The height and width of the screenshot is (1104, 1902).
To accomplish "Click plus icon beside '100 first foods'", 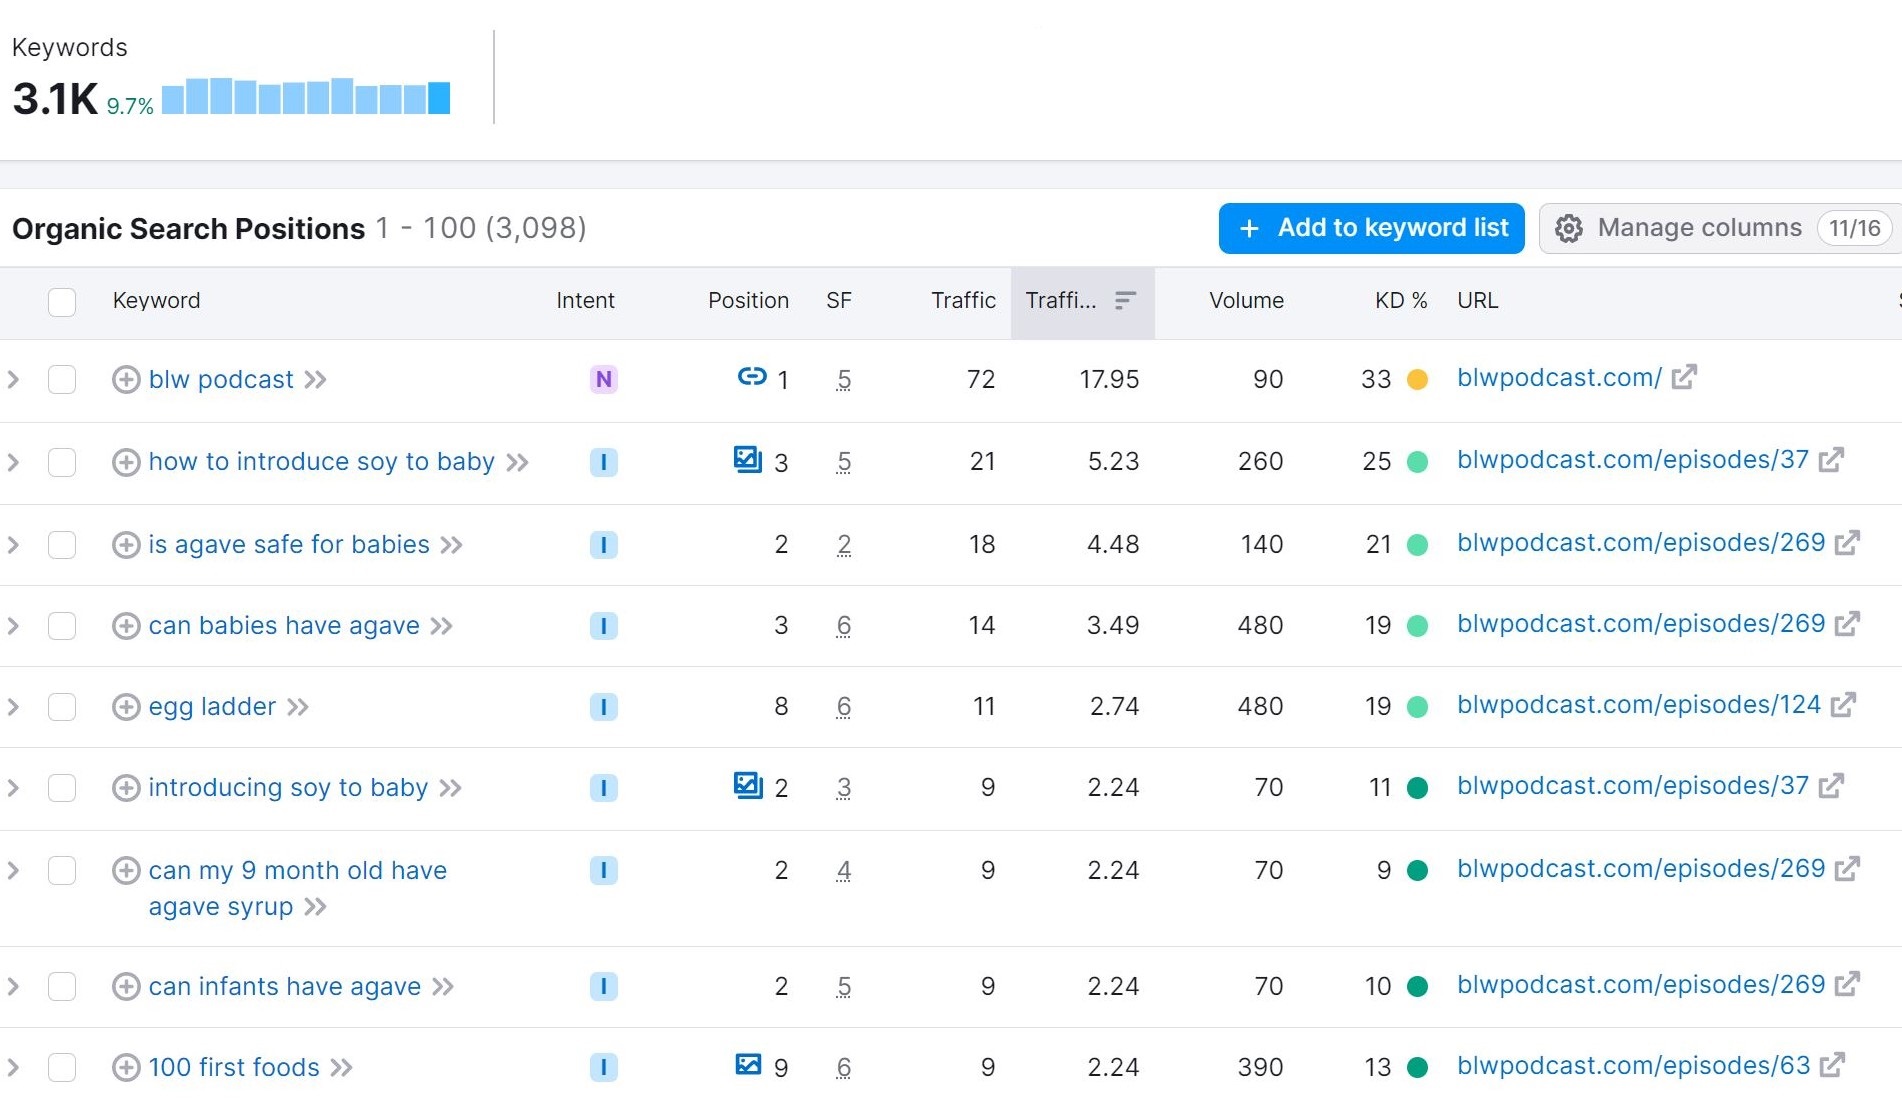I will (x=125, y=1068).
